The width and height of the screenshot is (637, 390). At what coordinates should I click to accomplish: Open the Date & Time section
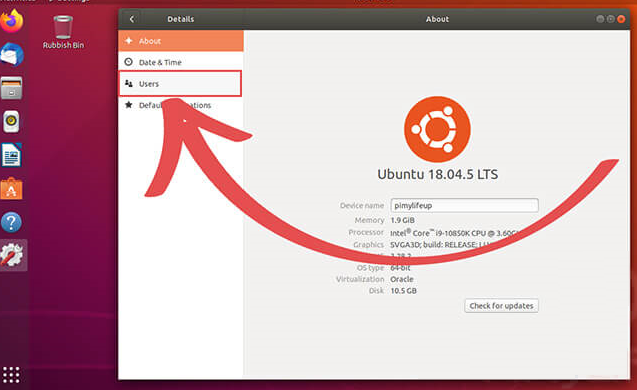pos(181,62)
